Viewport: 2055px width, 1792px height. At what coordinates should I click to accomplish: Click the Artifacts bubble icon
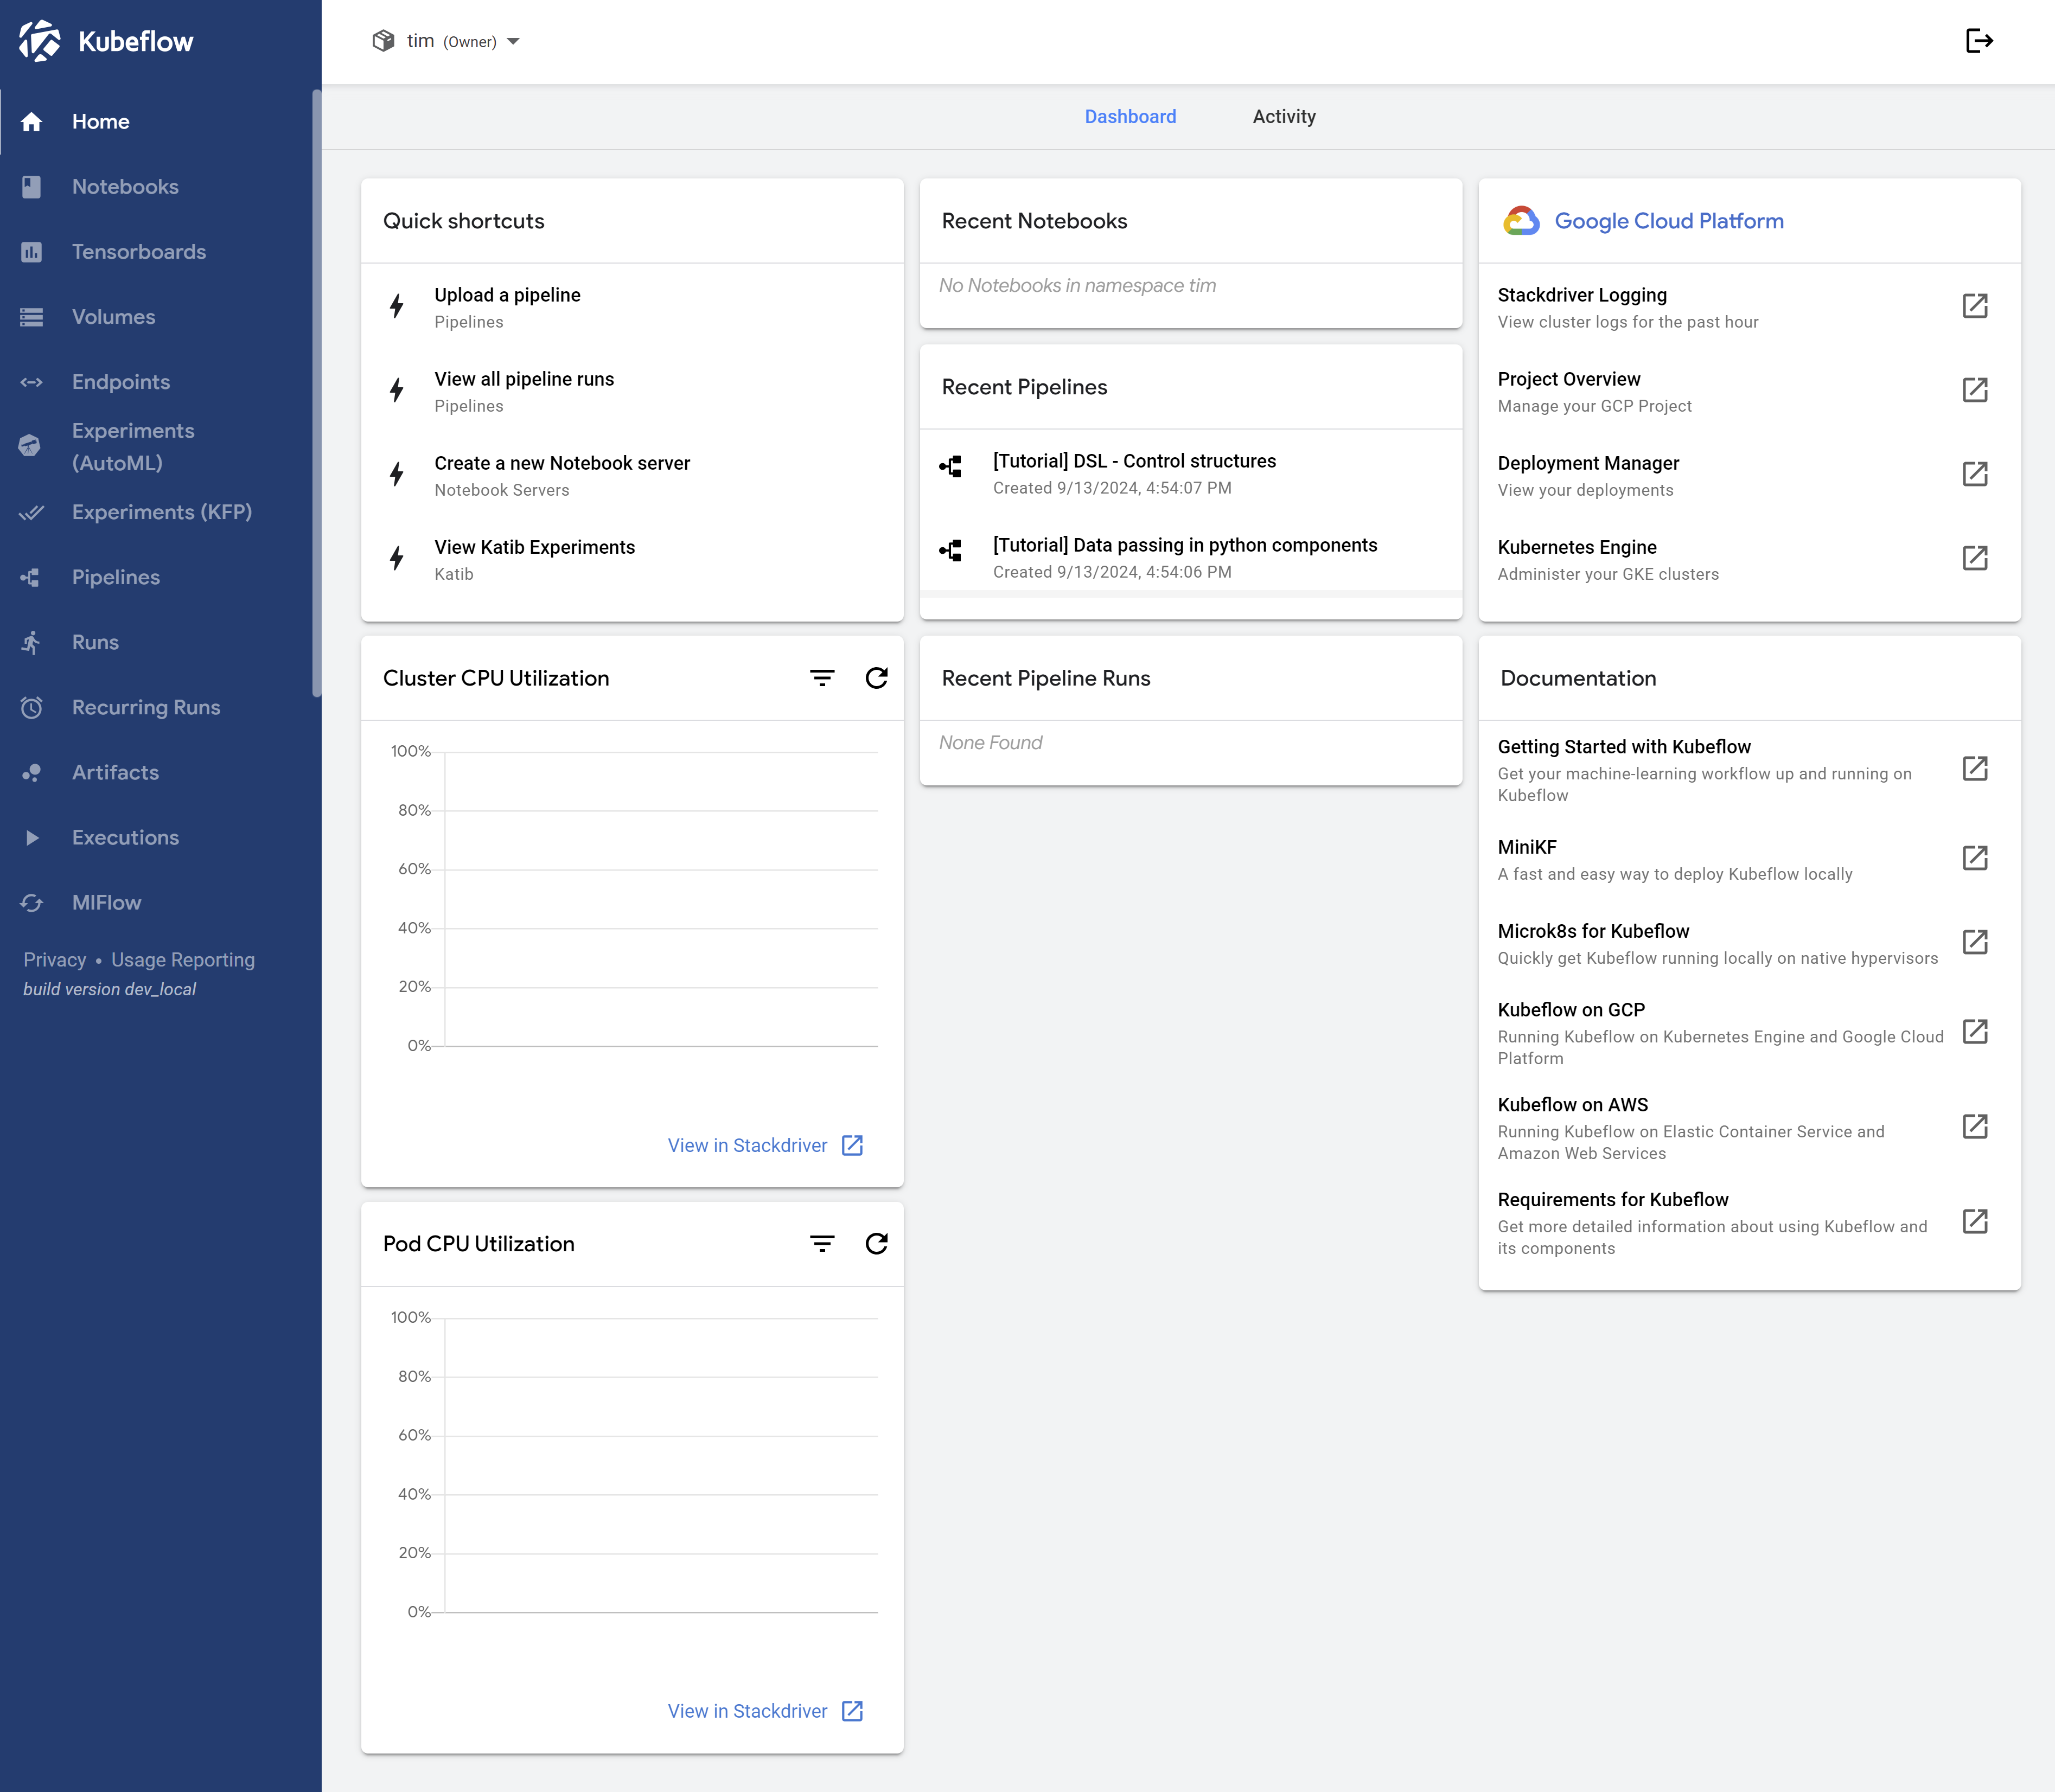click(32, 772)
